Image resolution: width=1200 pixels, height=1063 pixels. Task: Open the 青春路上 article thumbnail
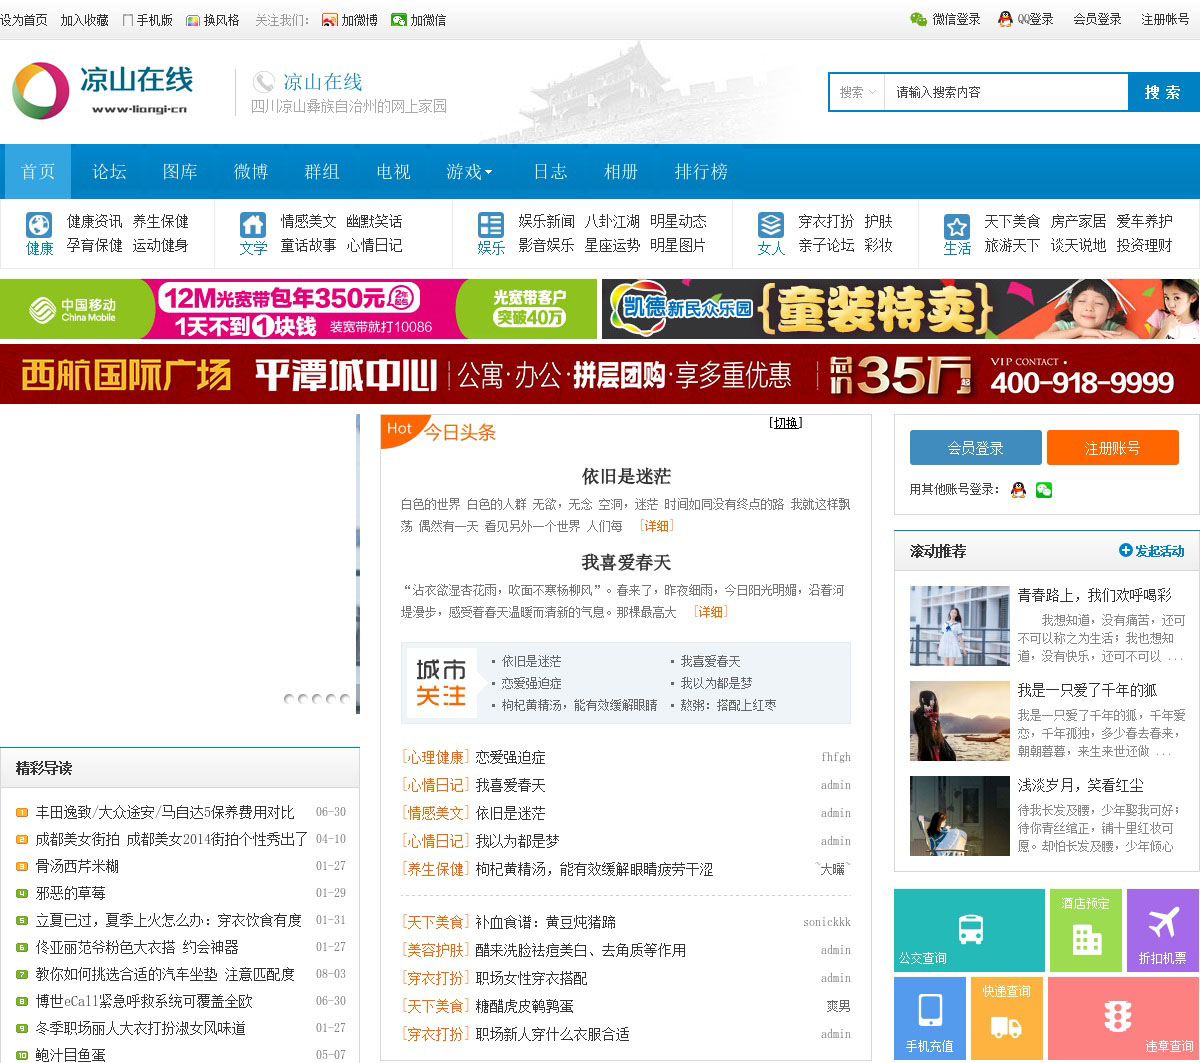[x=959, y=625]
